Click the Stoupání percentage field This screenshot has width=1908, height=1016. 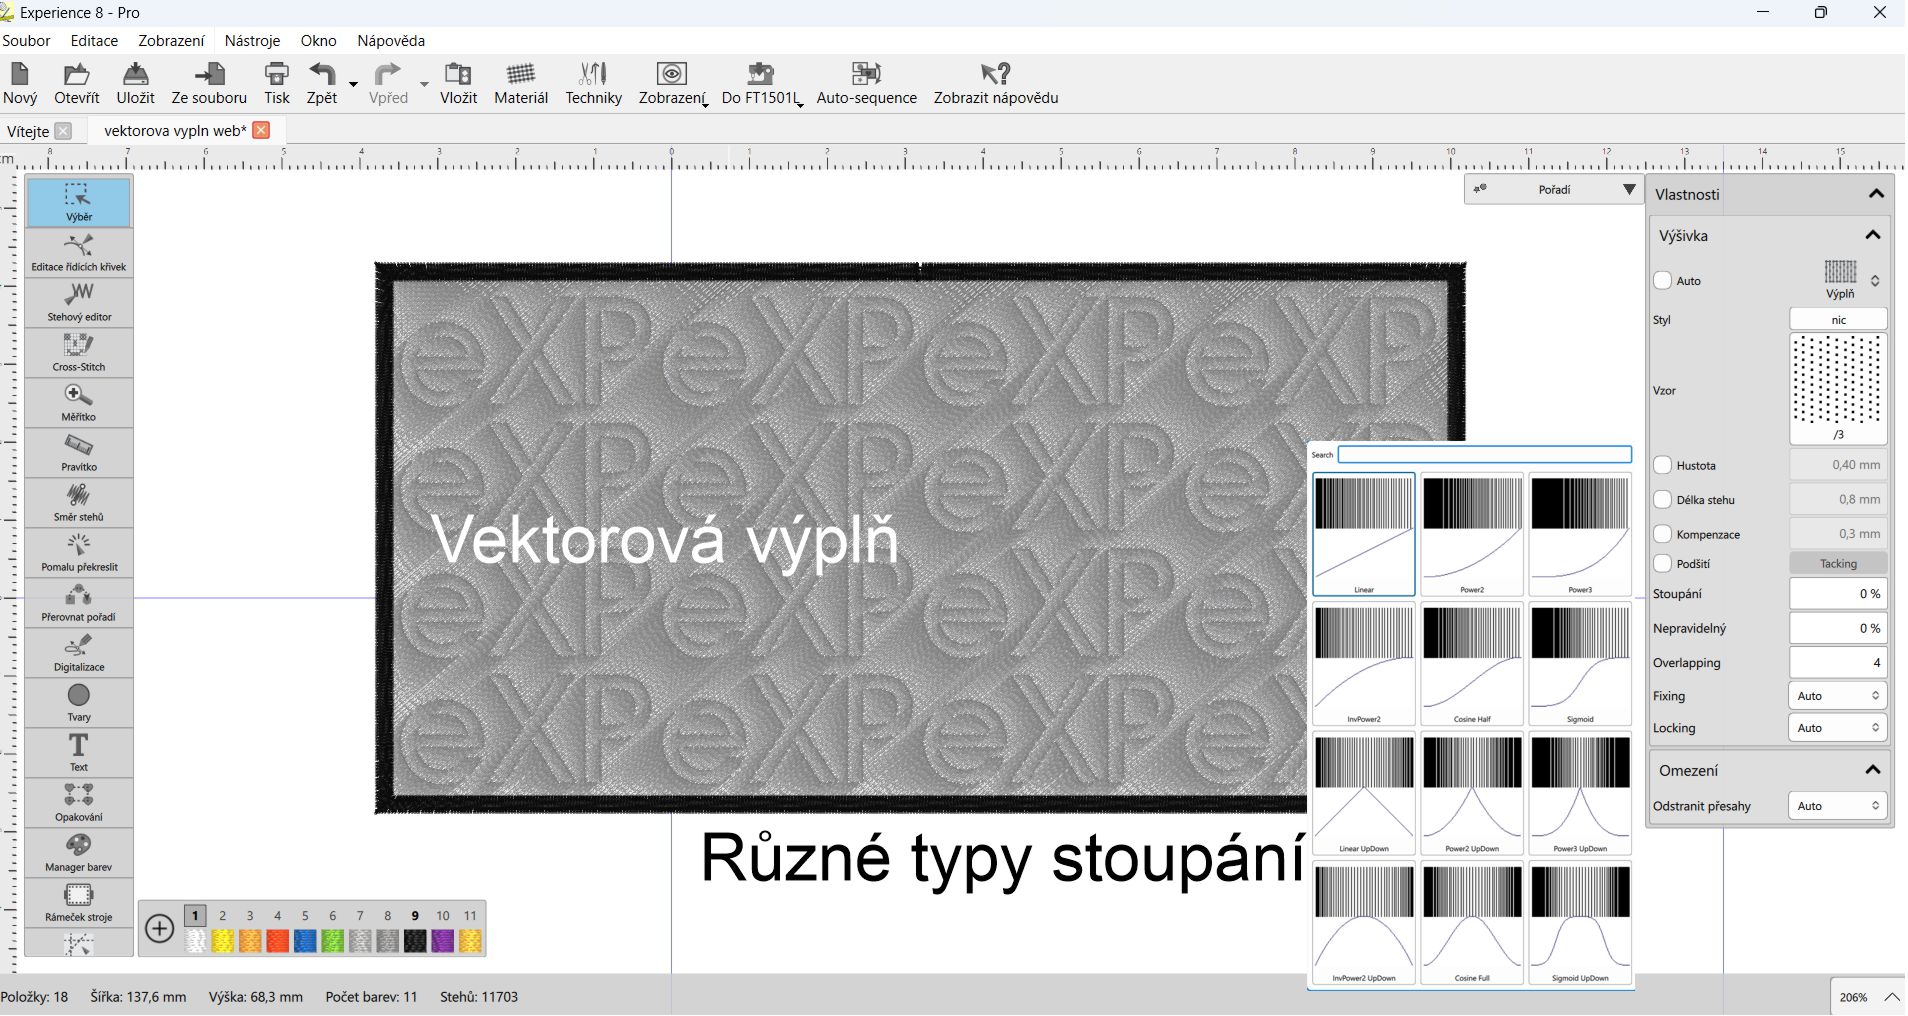pyautogui.click(x=1837, y=594)
